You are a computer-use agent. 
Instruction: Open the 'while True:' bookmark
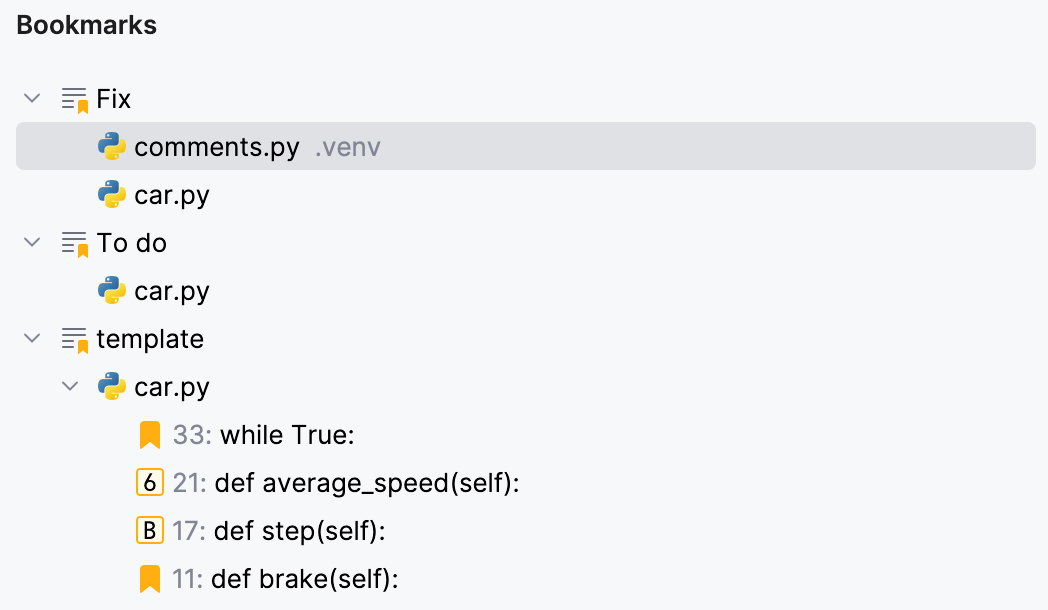(288, 435)
